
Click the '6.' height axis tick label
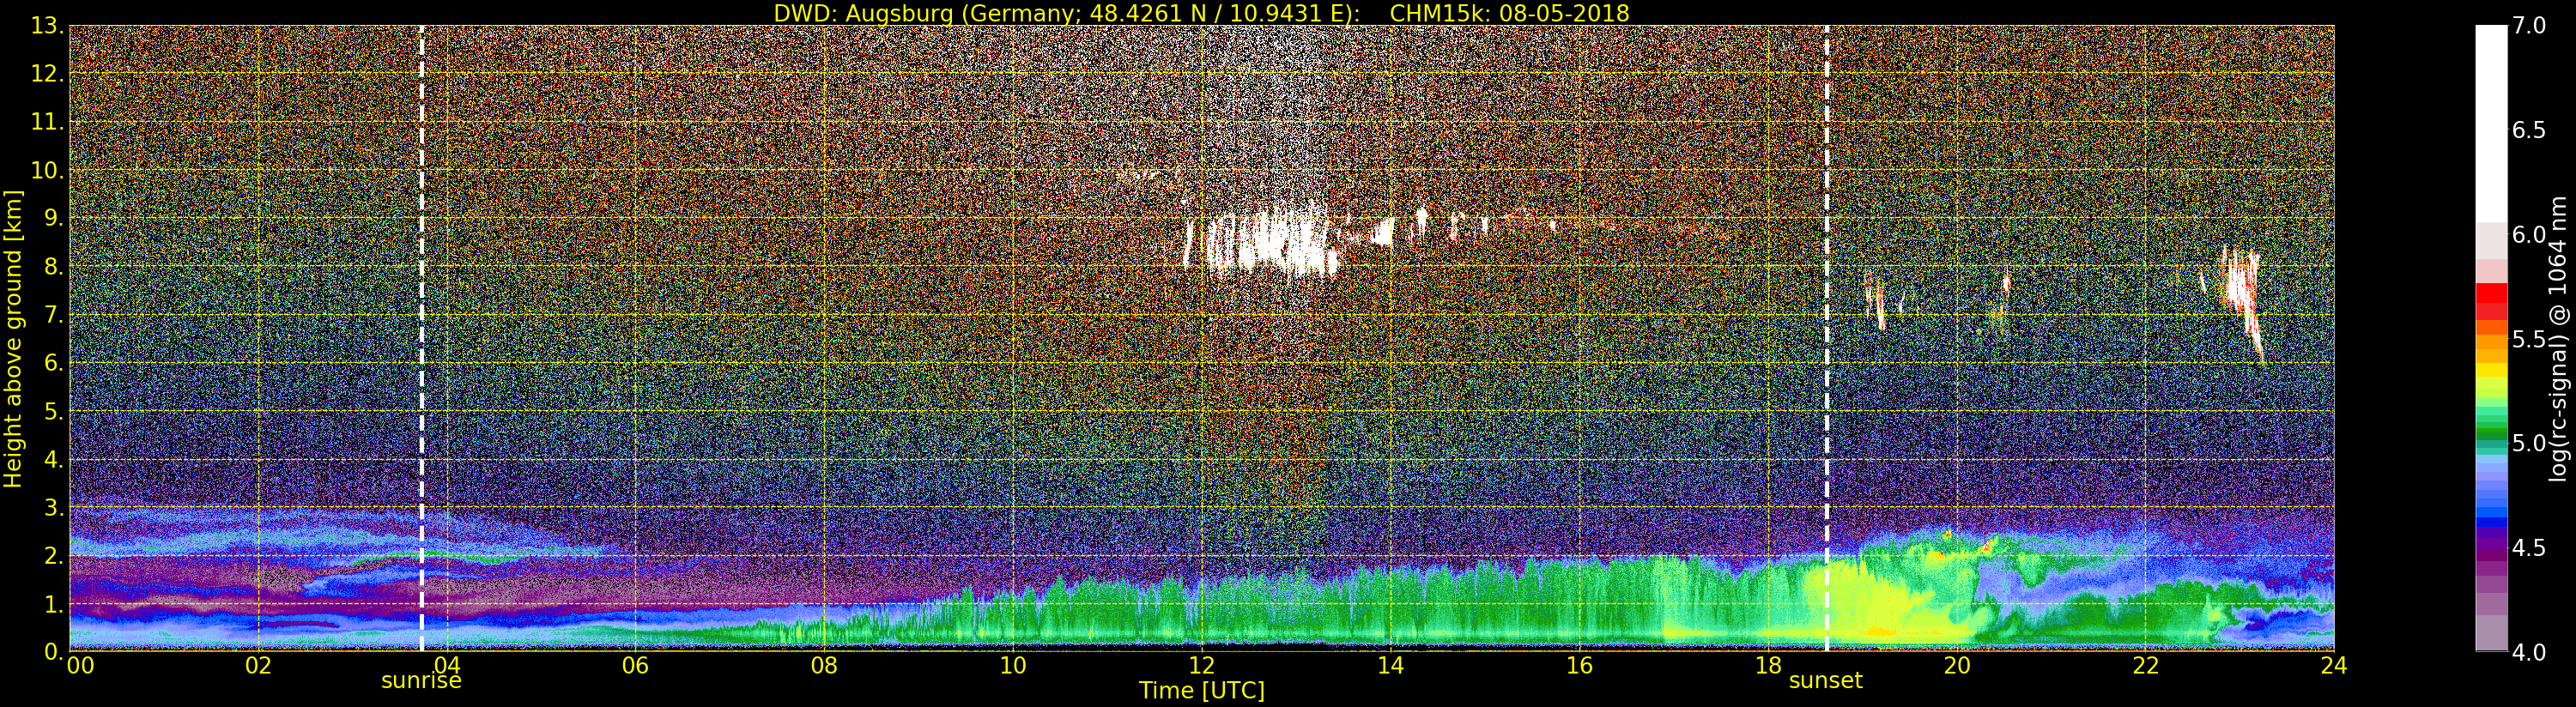[53, 363]
